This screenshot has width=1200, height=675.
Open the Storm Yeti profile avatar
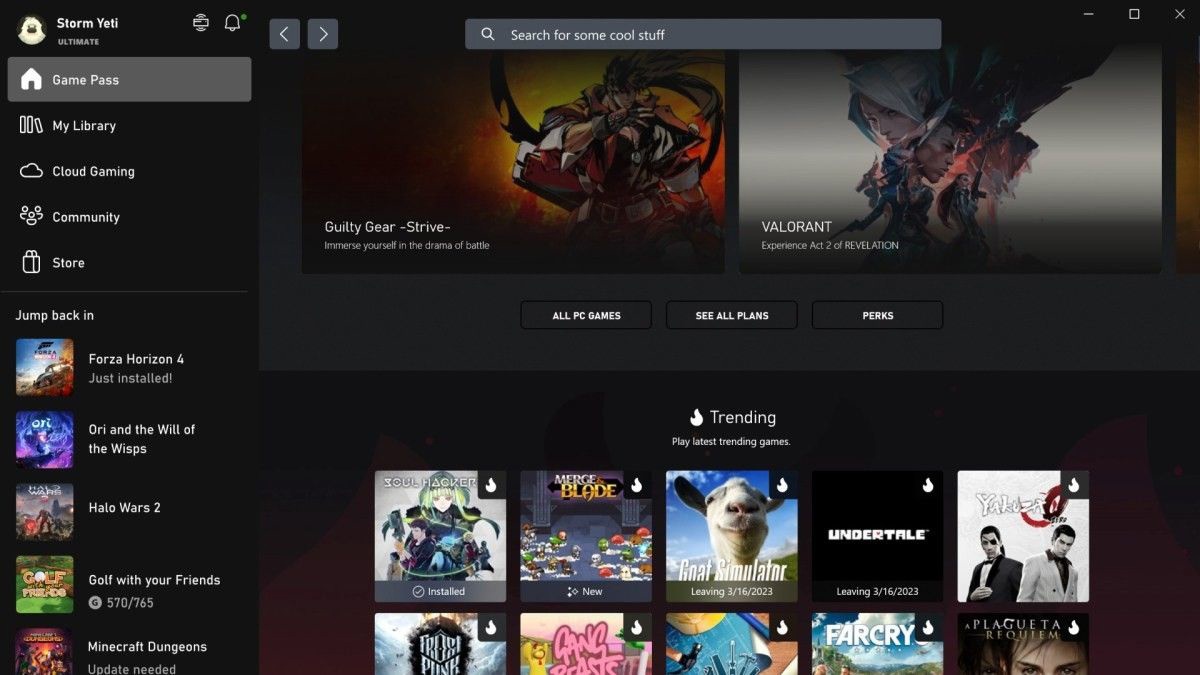click(x=32, y=30)
